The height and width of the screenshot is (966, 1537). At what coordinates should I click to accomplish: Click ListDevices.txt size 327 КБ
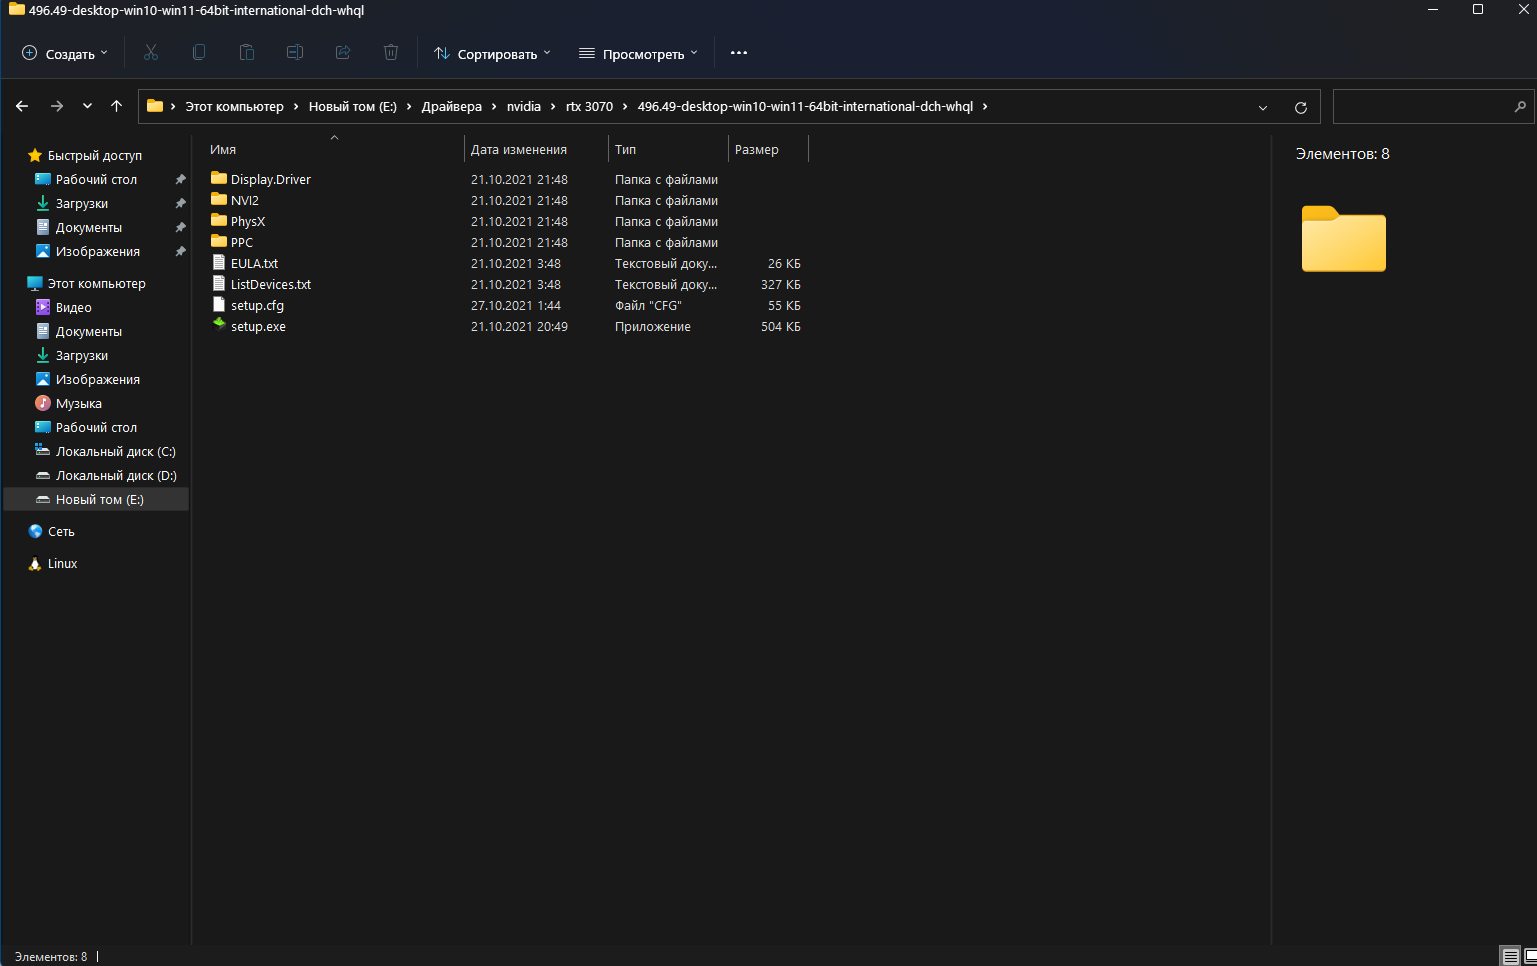tap(780, 284)
